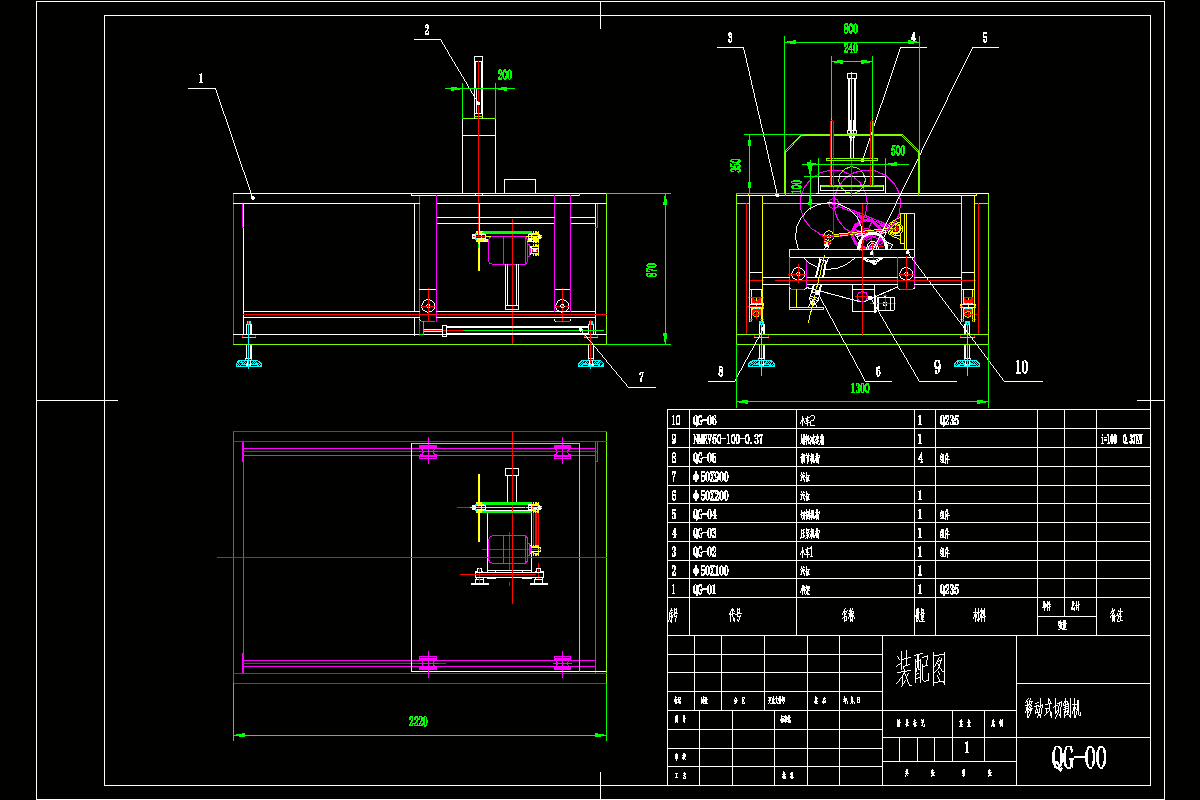Click the 材料 column header in parts table
This screenshot has height=800, width=1200.
[x=978, y=617]
